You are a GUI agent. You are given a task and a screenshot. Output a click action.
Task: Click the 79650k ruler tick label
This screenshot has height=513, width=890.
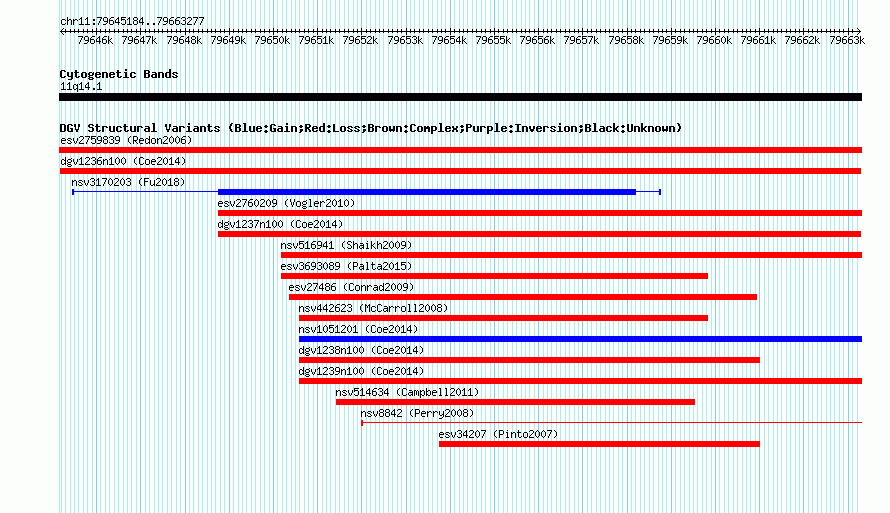pyautogui.click(x=272, y=40)
